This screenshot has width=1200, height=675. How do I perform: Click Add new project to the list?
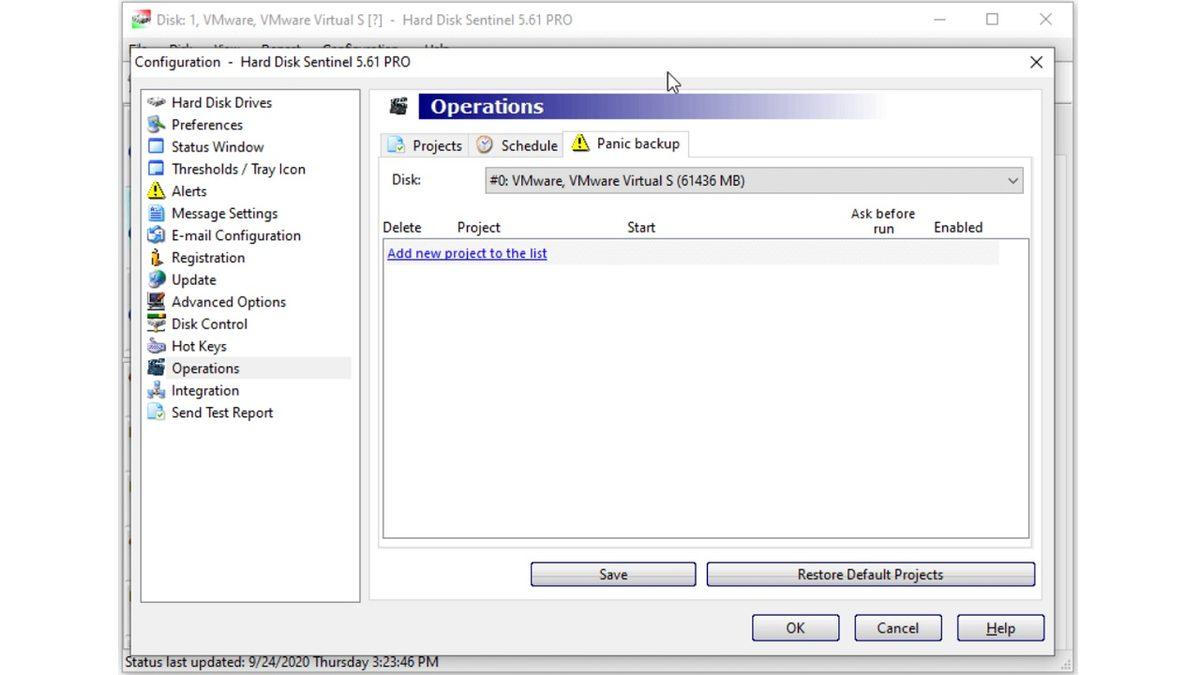[466, 253]
